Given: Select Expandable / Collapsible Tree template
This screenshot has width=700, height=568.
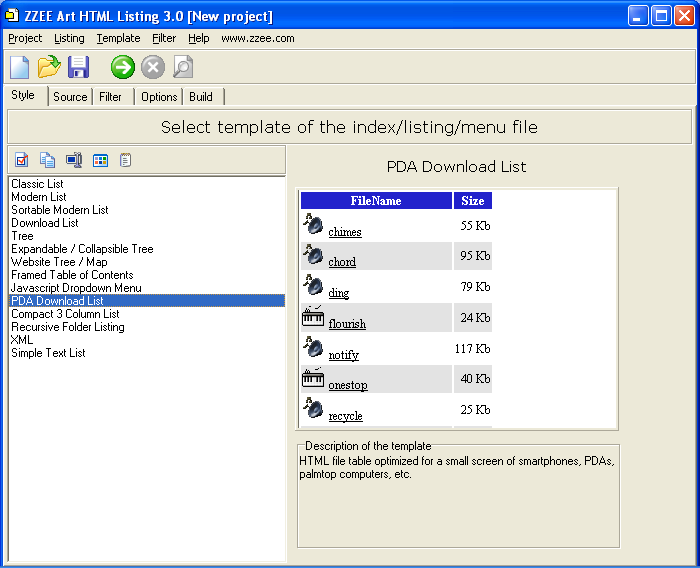Looking at the screenshot, I should 82,249.
